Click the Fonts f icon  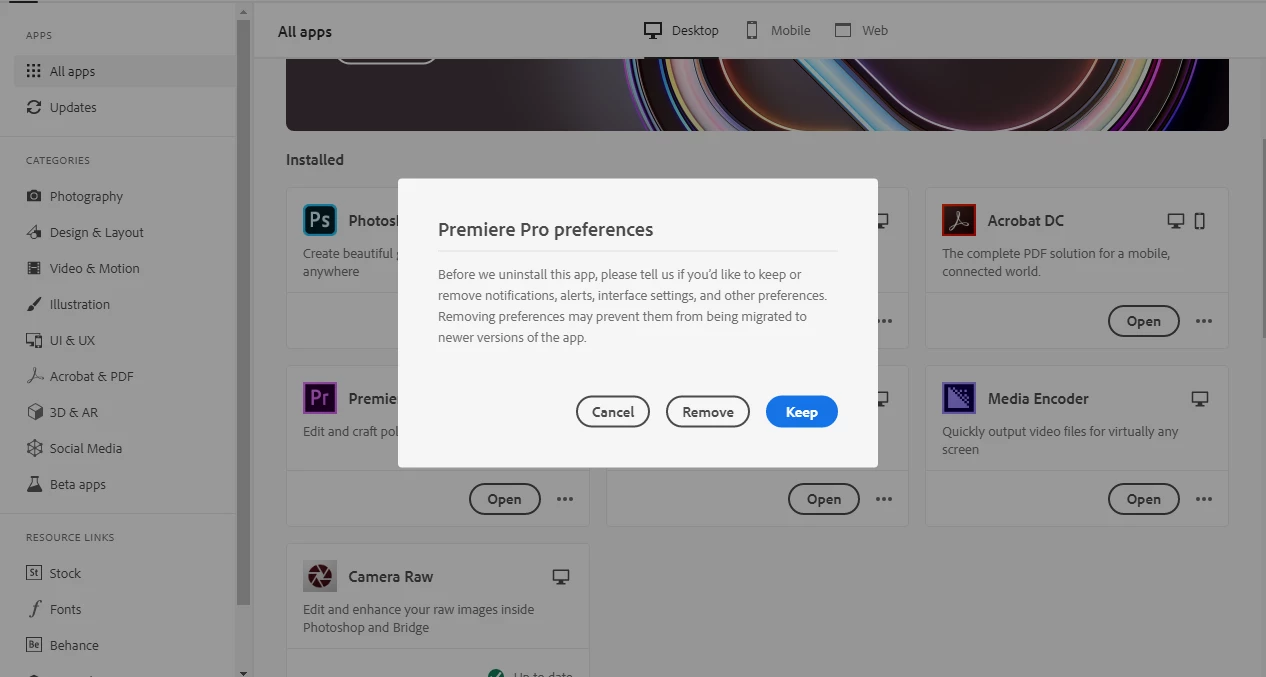pos(34,609)
